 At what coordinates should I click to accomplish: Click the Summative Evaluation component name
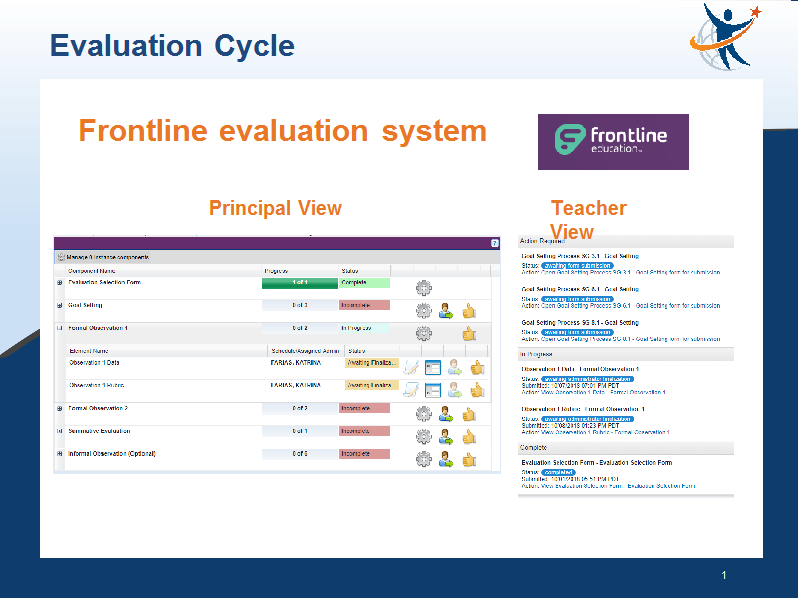[99, 431]
